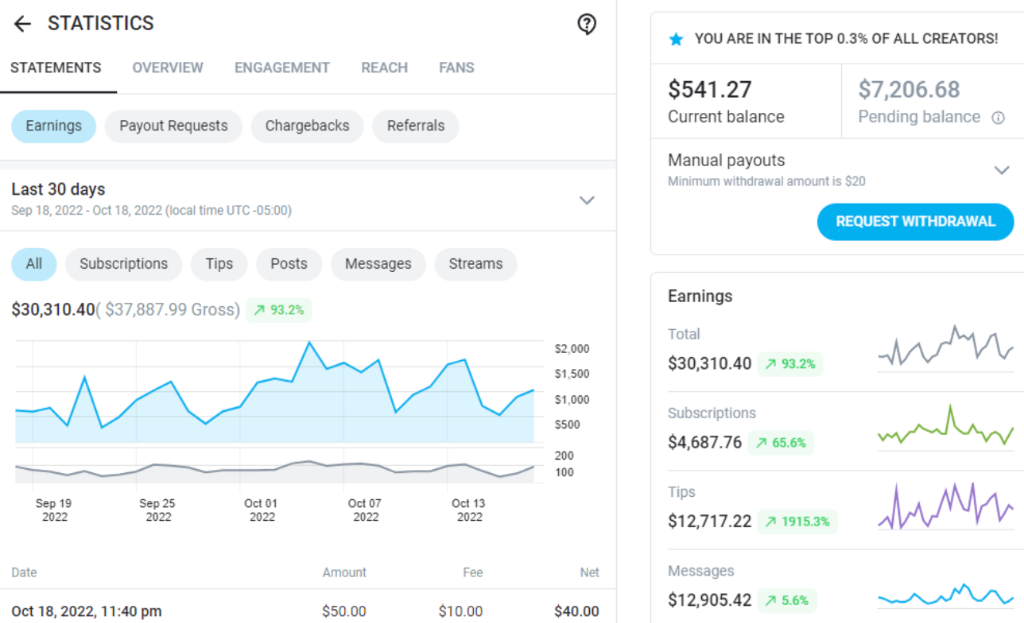Select the Tips filter chip

click(x=219, y=264)
